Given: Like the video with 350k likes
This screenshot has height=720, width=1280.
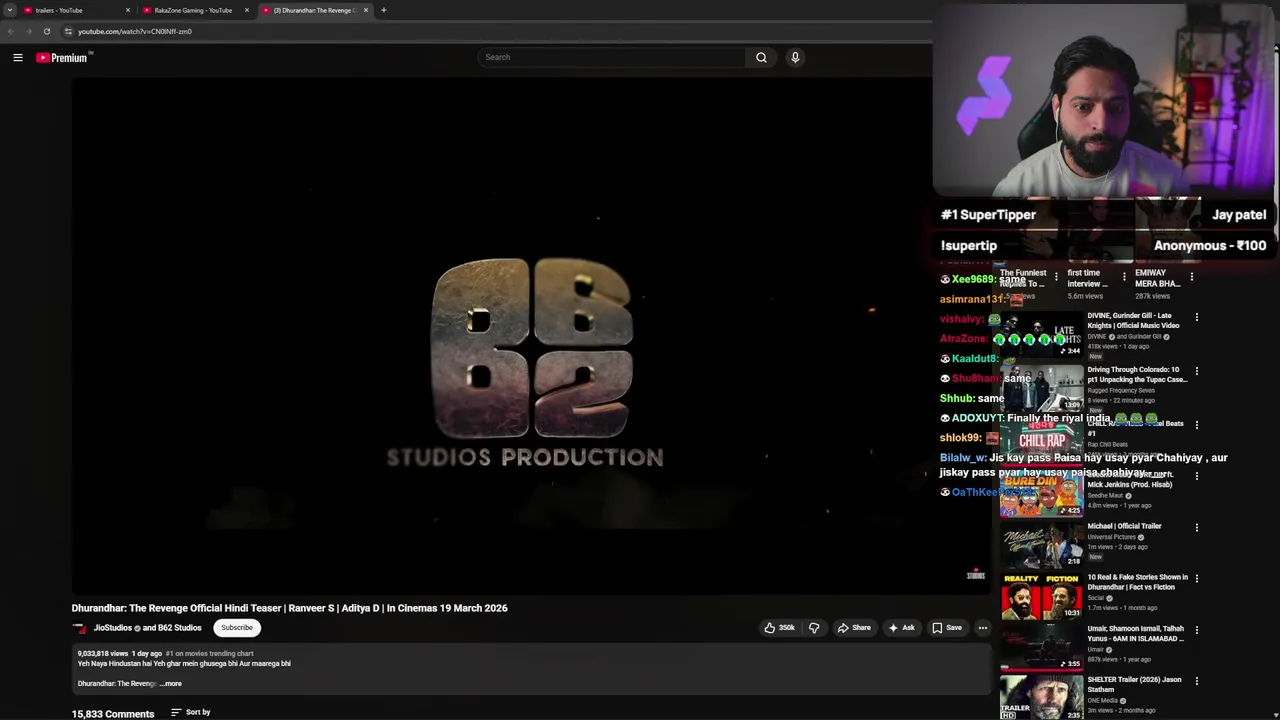Looking at the screenshot, I should [x=779, y=628].
